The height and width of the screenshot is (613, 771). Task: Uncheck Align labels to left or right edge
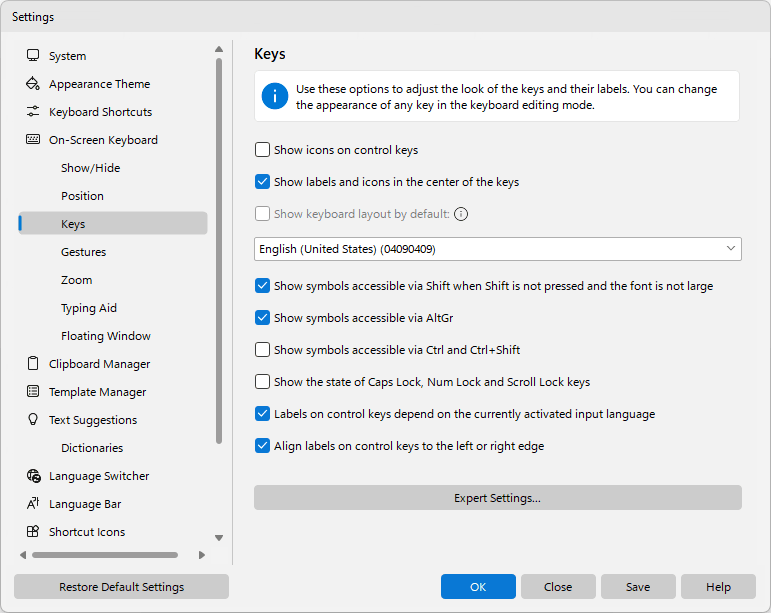263,445
